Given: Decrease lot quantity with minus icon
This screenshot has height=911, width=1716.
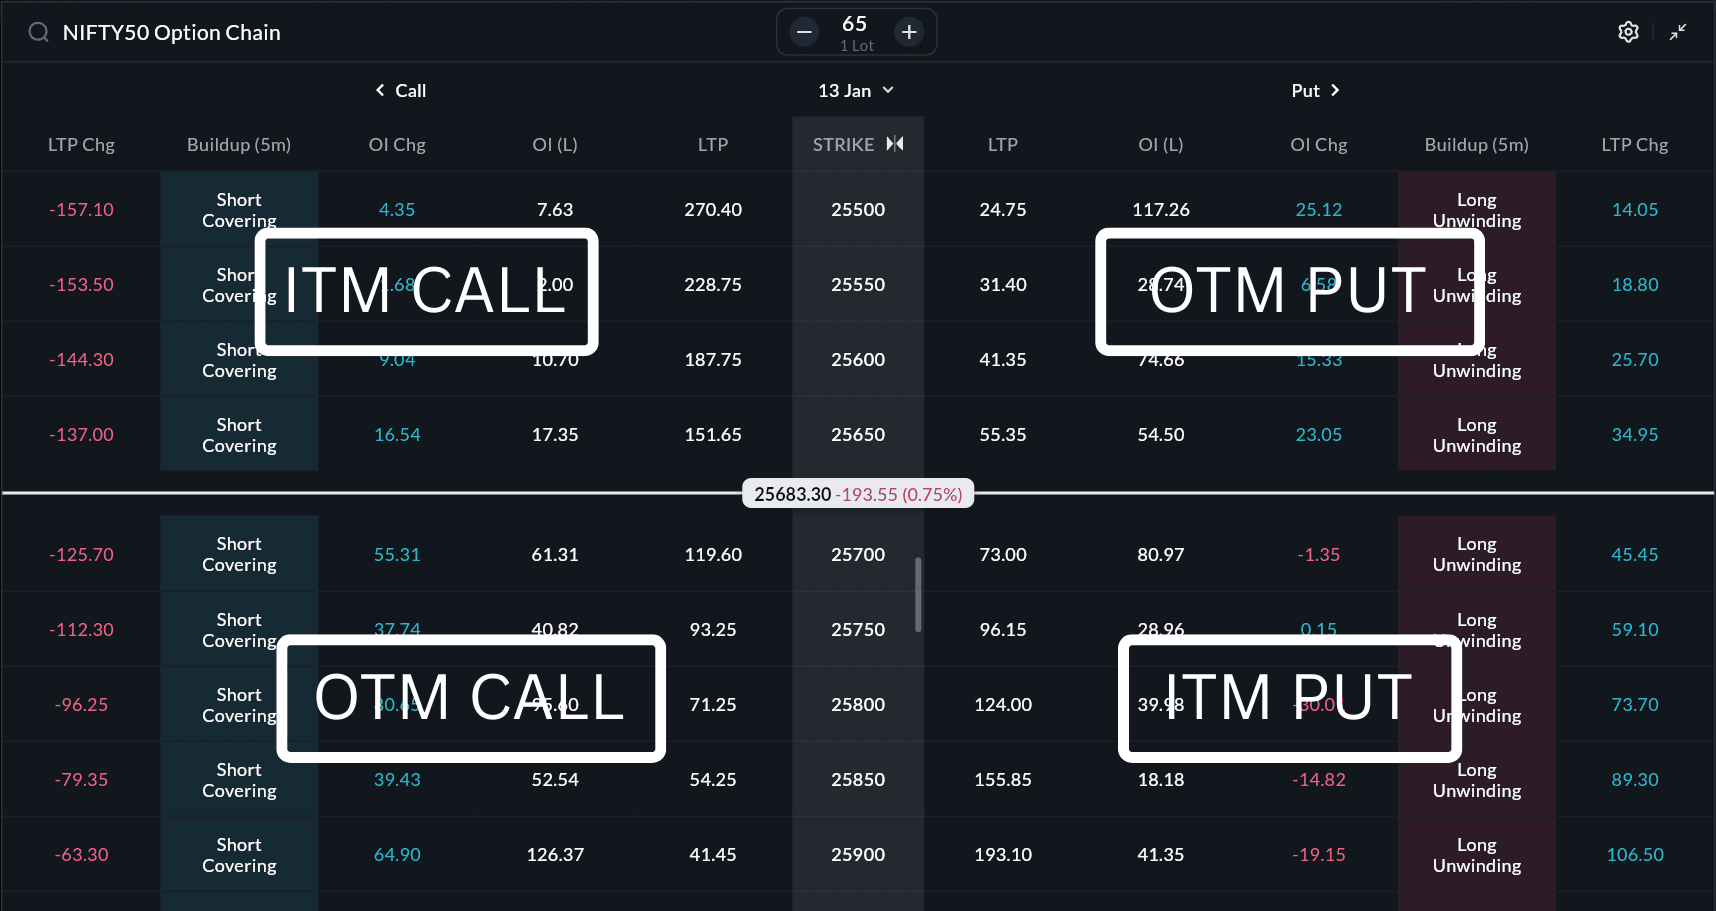Looking at the screenshot, I should pos(803,31).
